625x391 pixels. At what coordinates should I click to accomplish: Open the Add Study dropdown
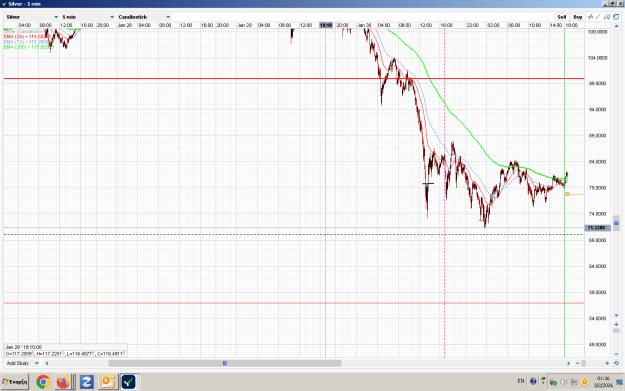tap(22, 363)
